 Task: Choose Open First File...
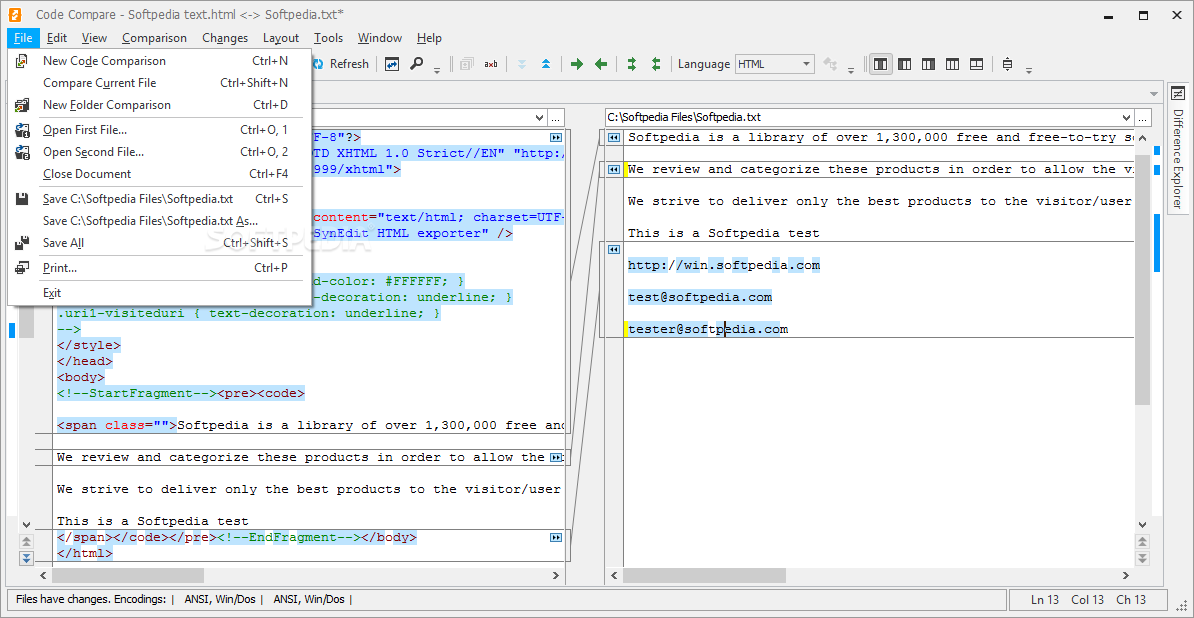coord(159,130)
